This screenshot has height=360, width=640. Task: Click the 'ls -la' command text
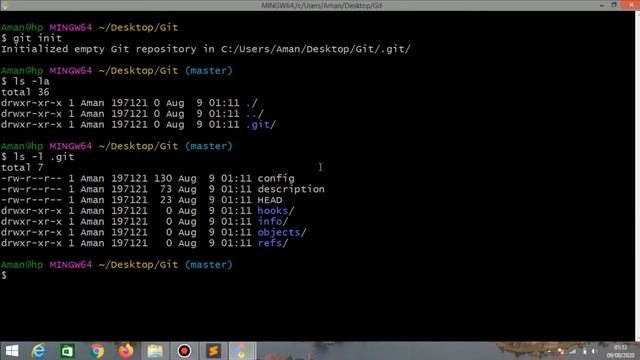[31, 82]
